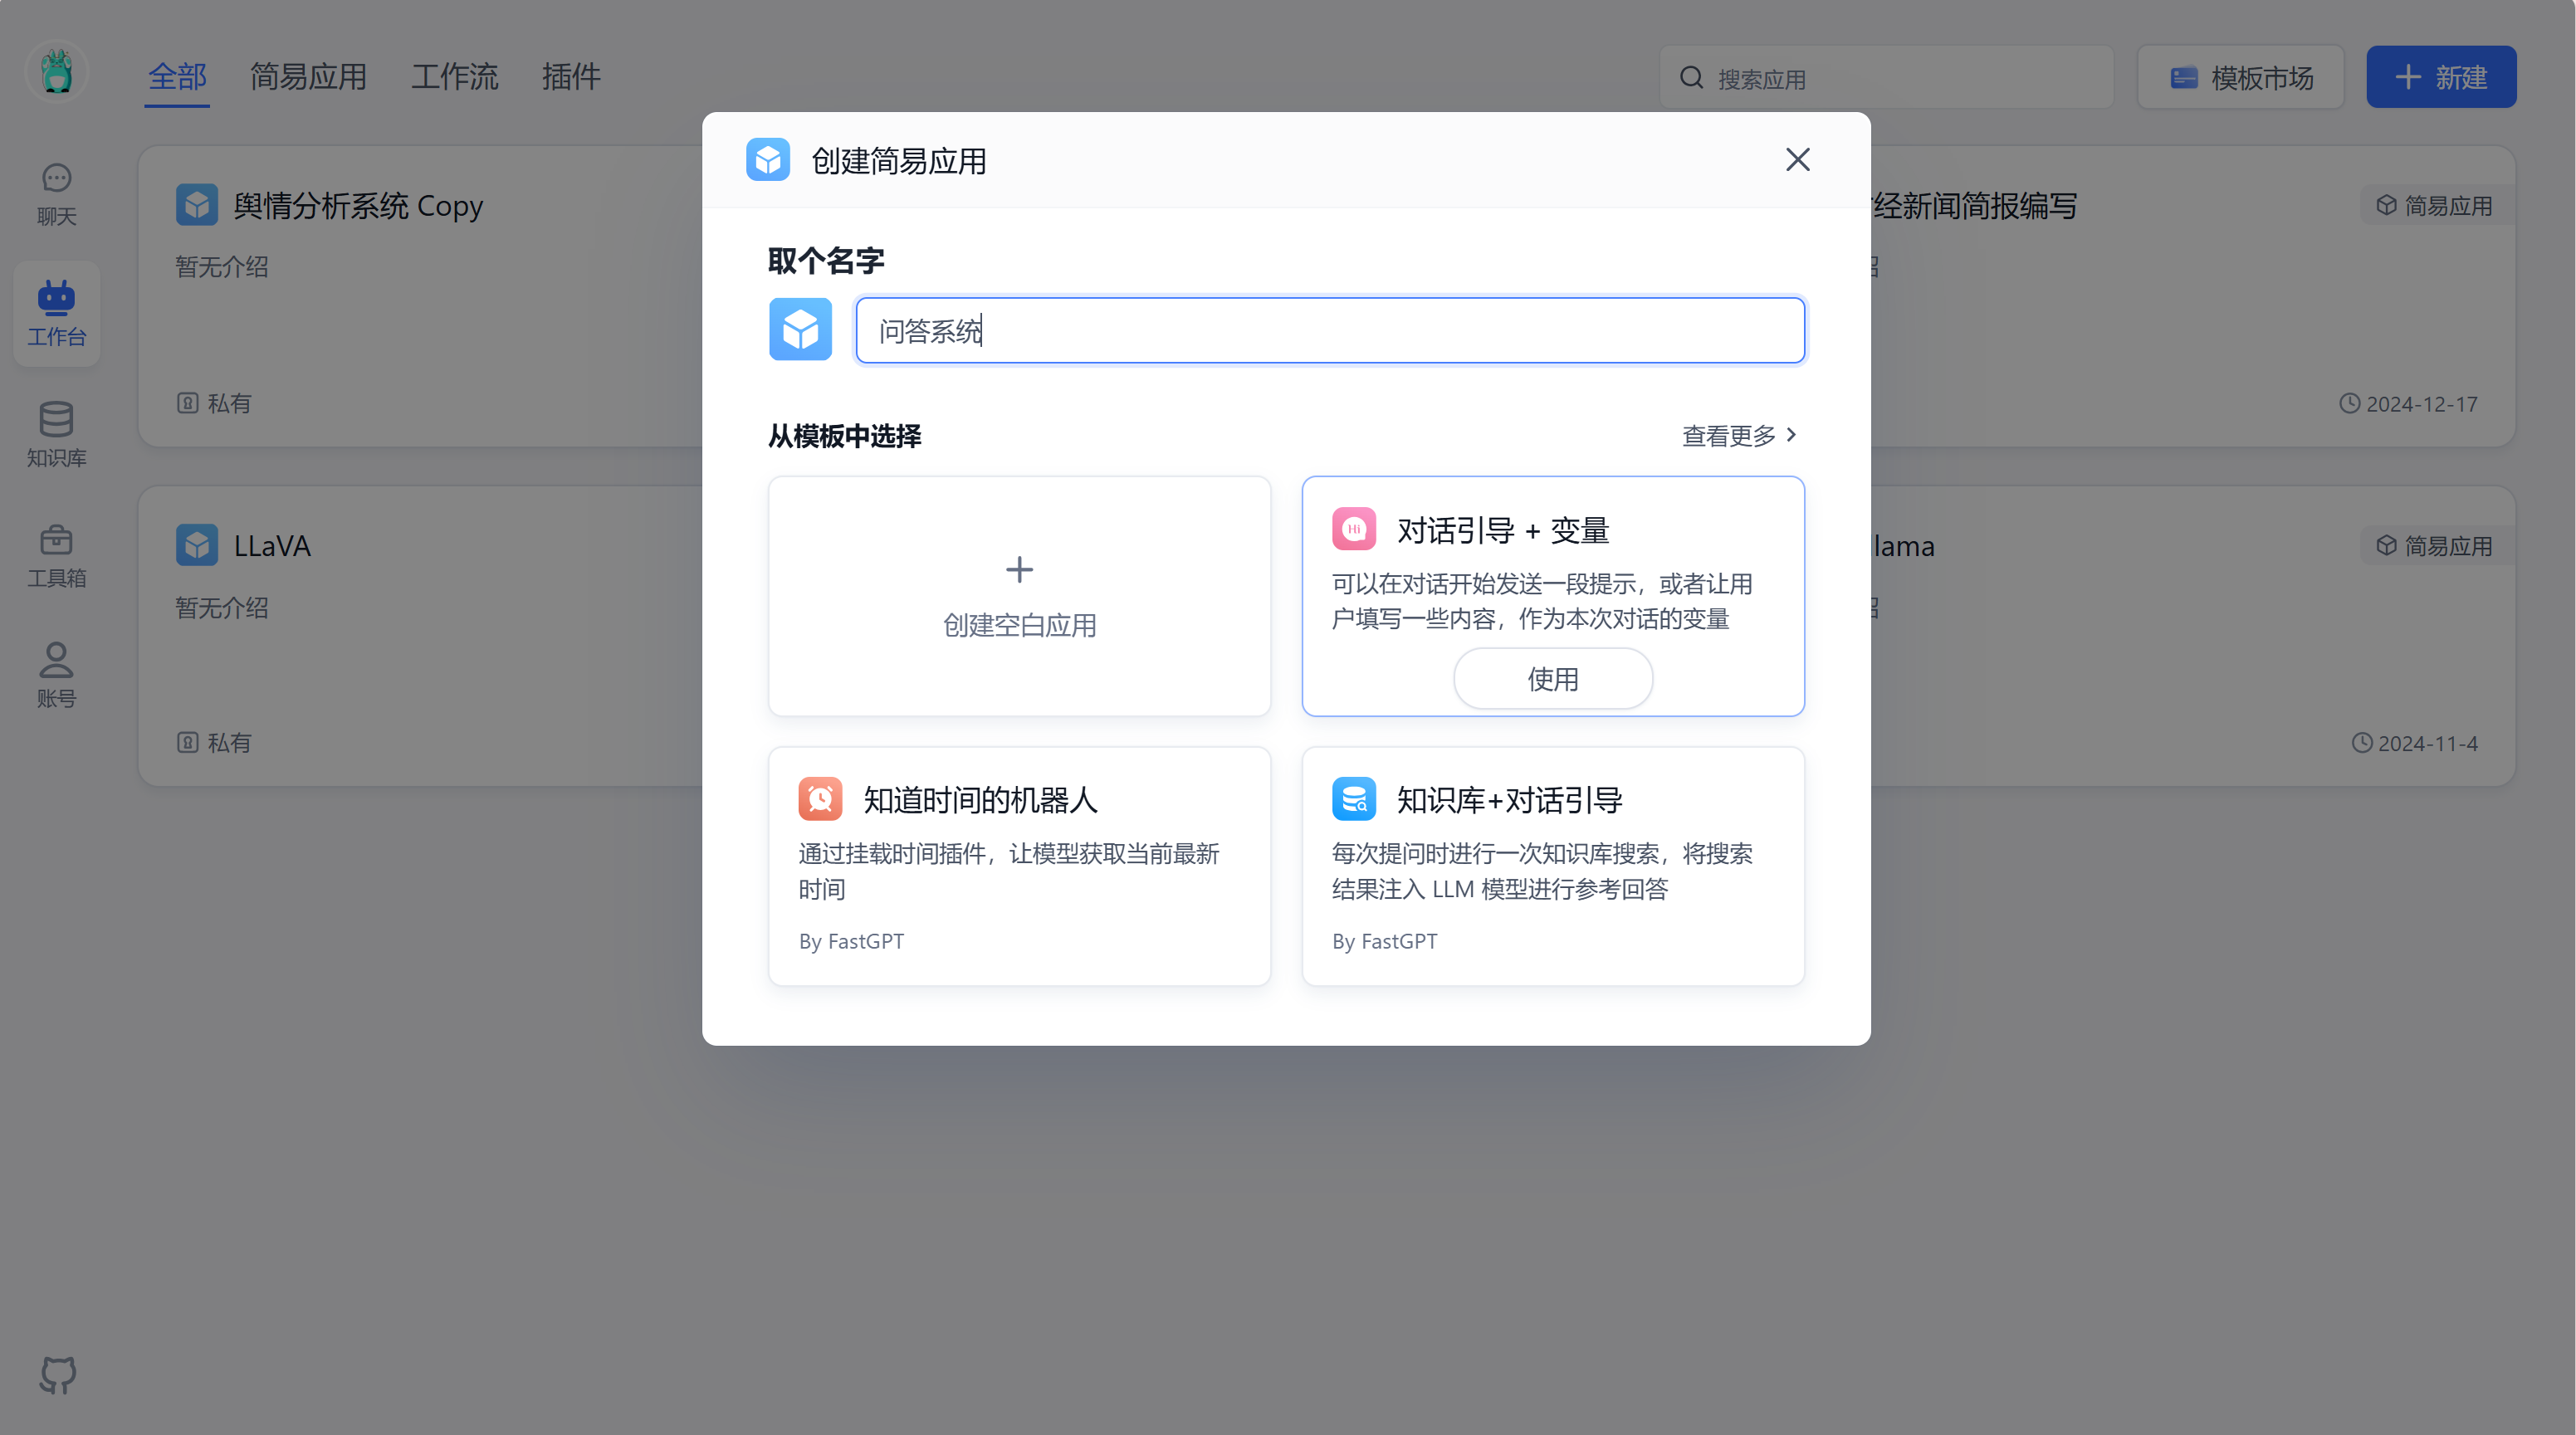Screen dimensions: 2576x1435
Task: Click the 舆情分析系统 Copy title
Action: (x=358, y=206)
